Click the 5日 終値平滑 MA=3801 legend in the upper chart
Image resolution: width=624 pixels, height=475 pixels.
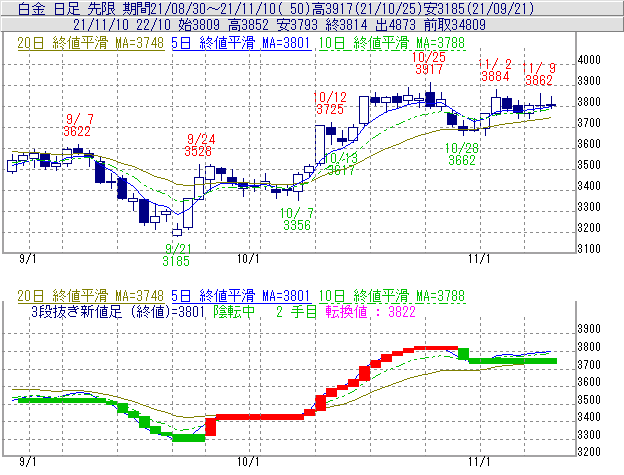click(241, 43)
